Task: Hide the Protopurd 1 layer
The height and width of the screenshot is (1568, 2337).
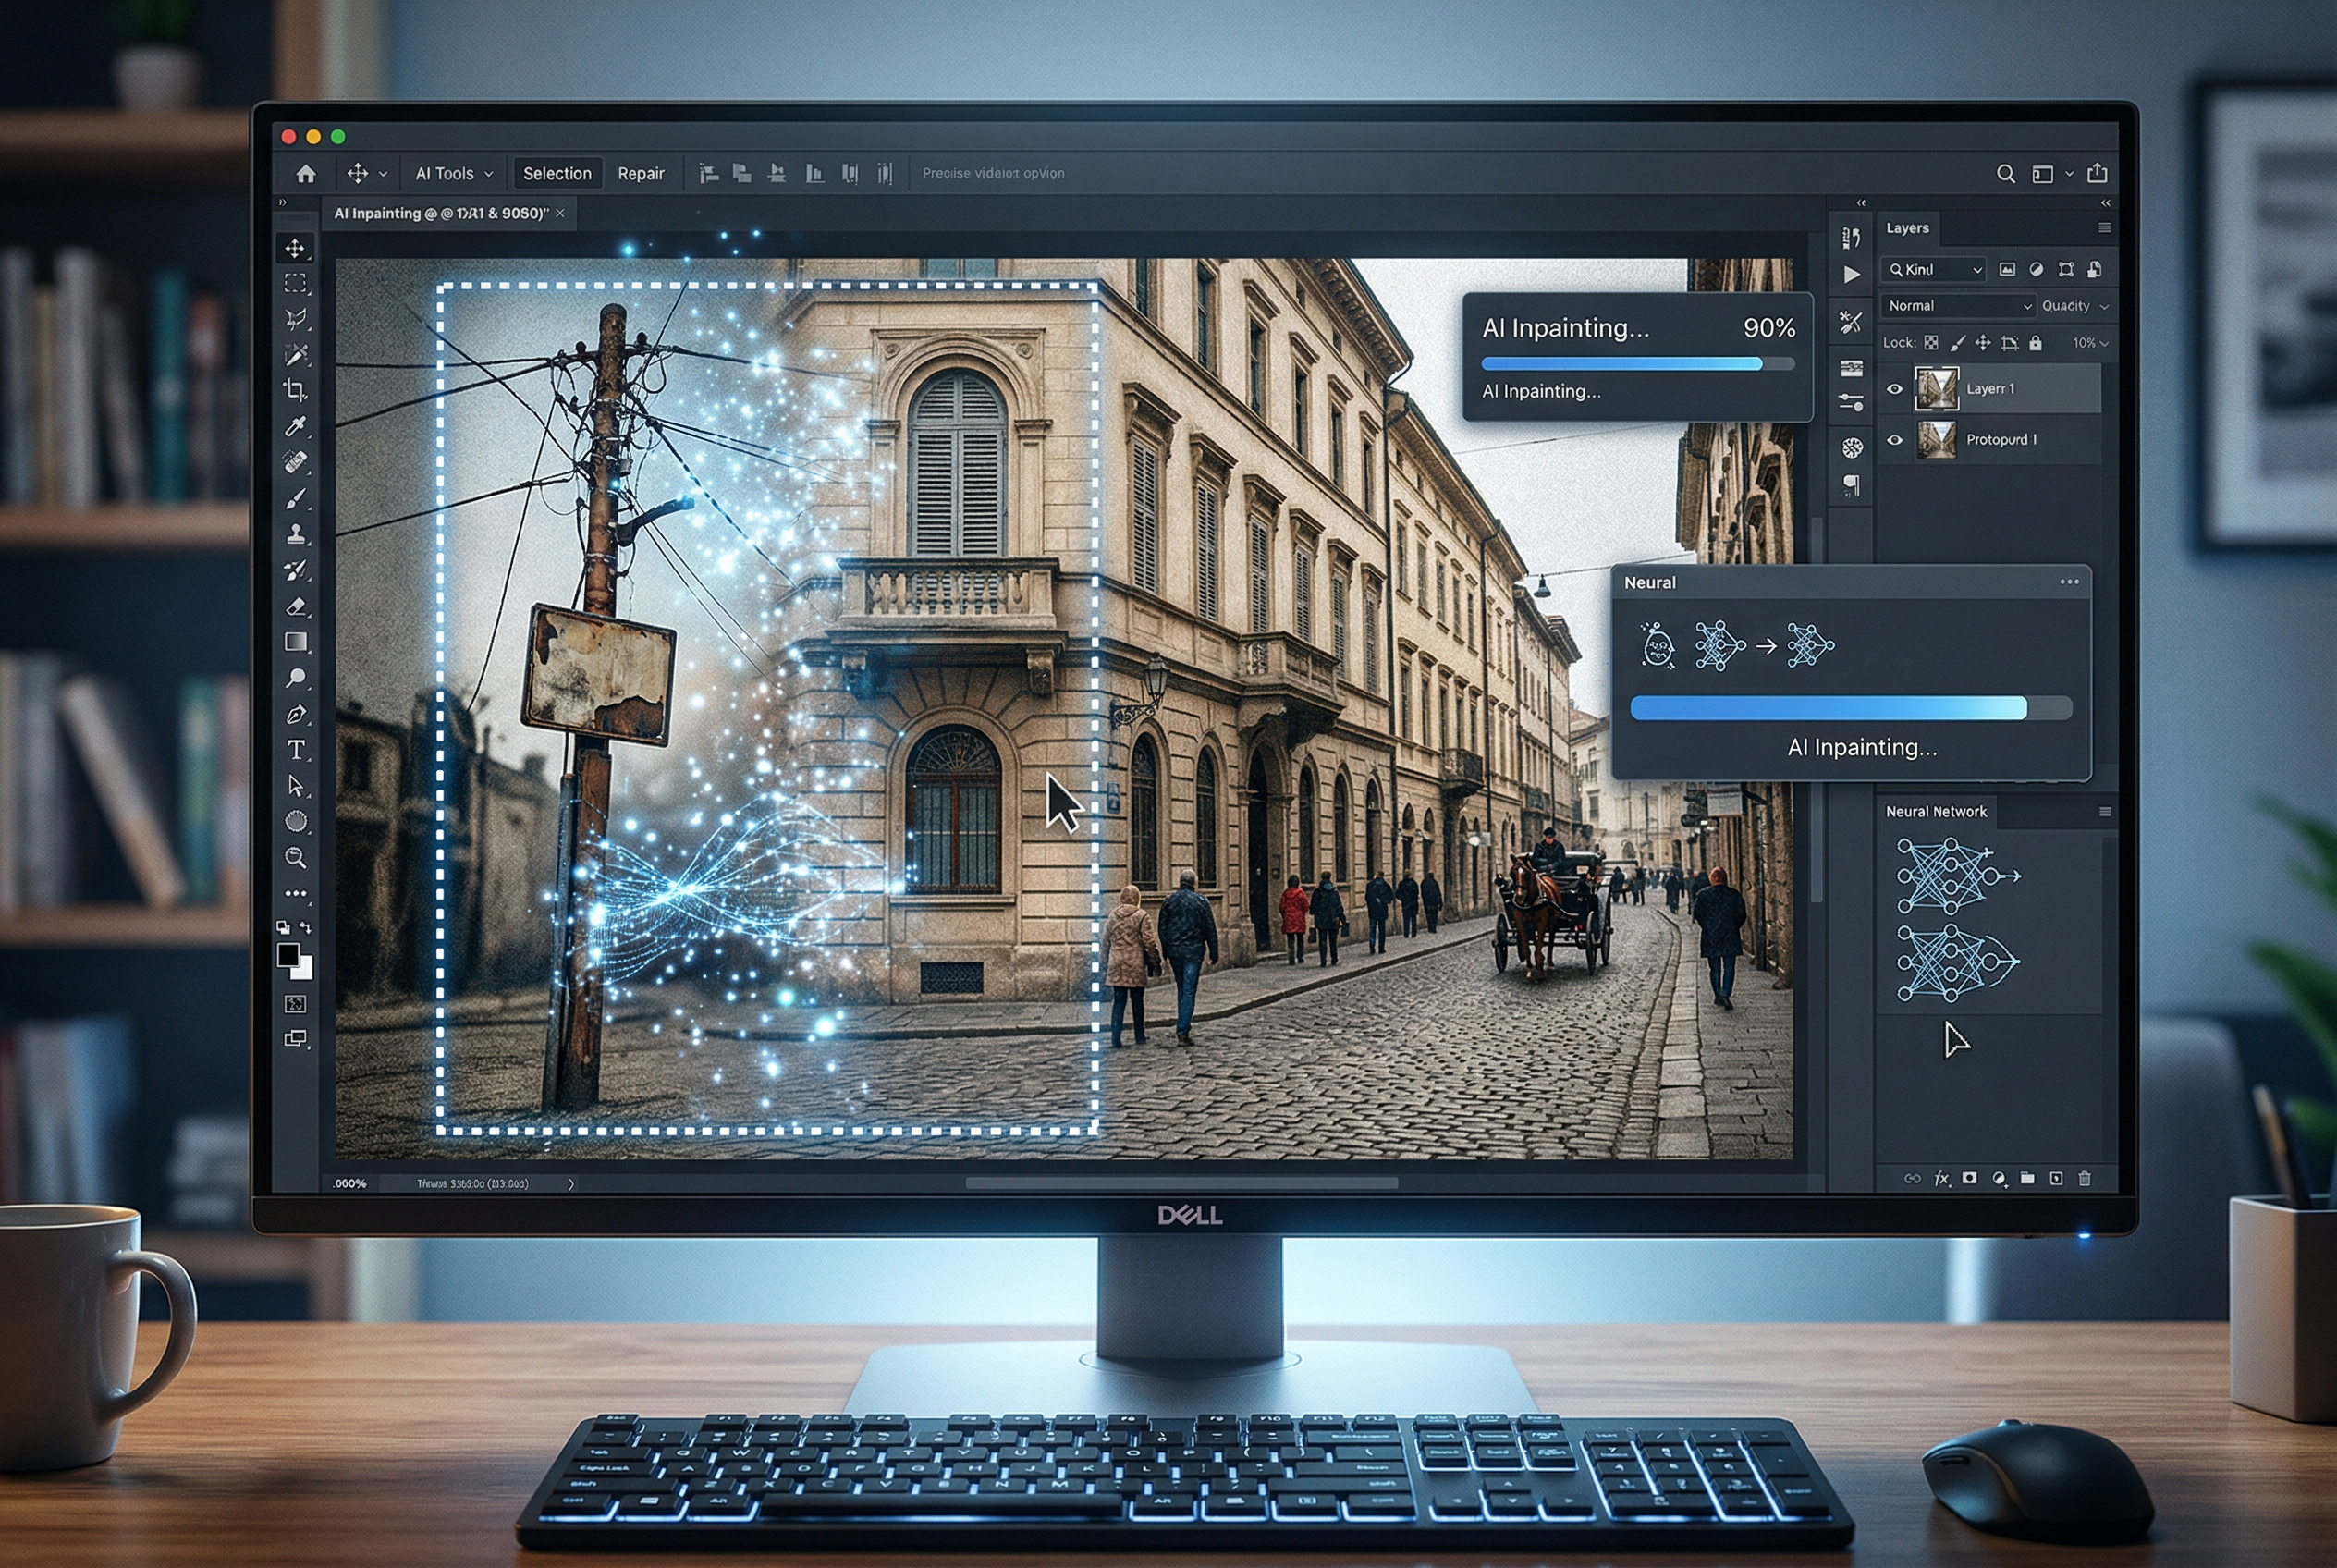Action: pos(1895,440)
